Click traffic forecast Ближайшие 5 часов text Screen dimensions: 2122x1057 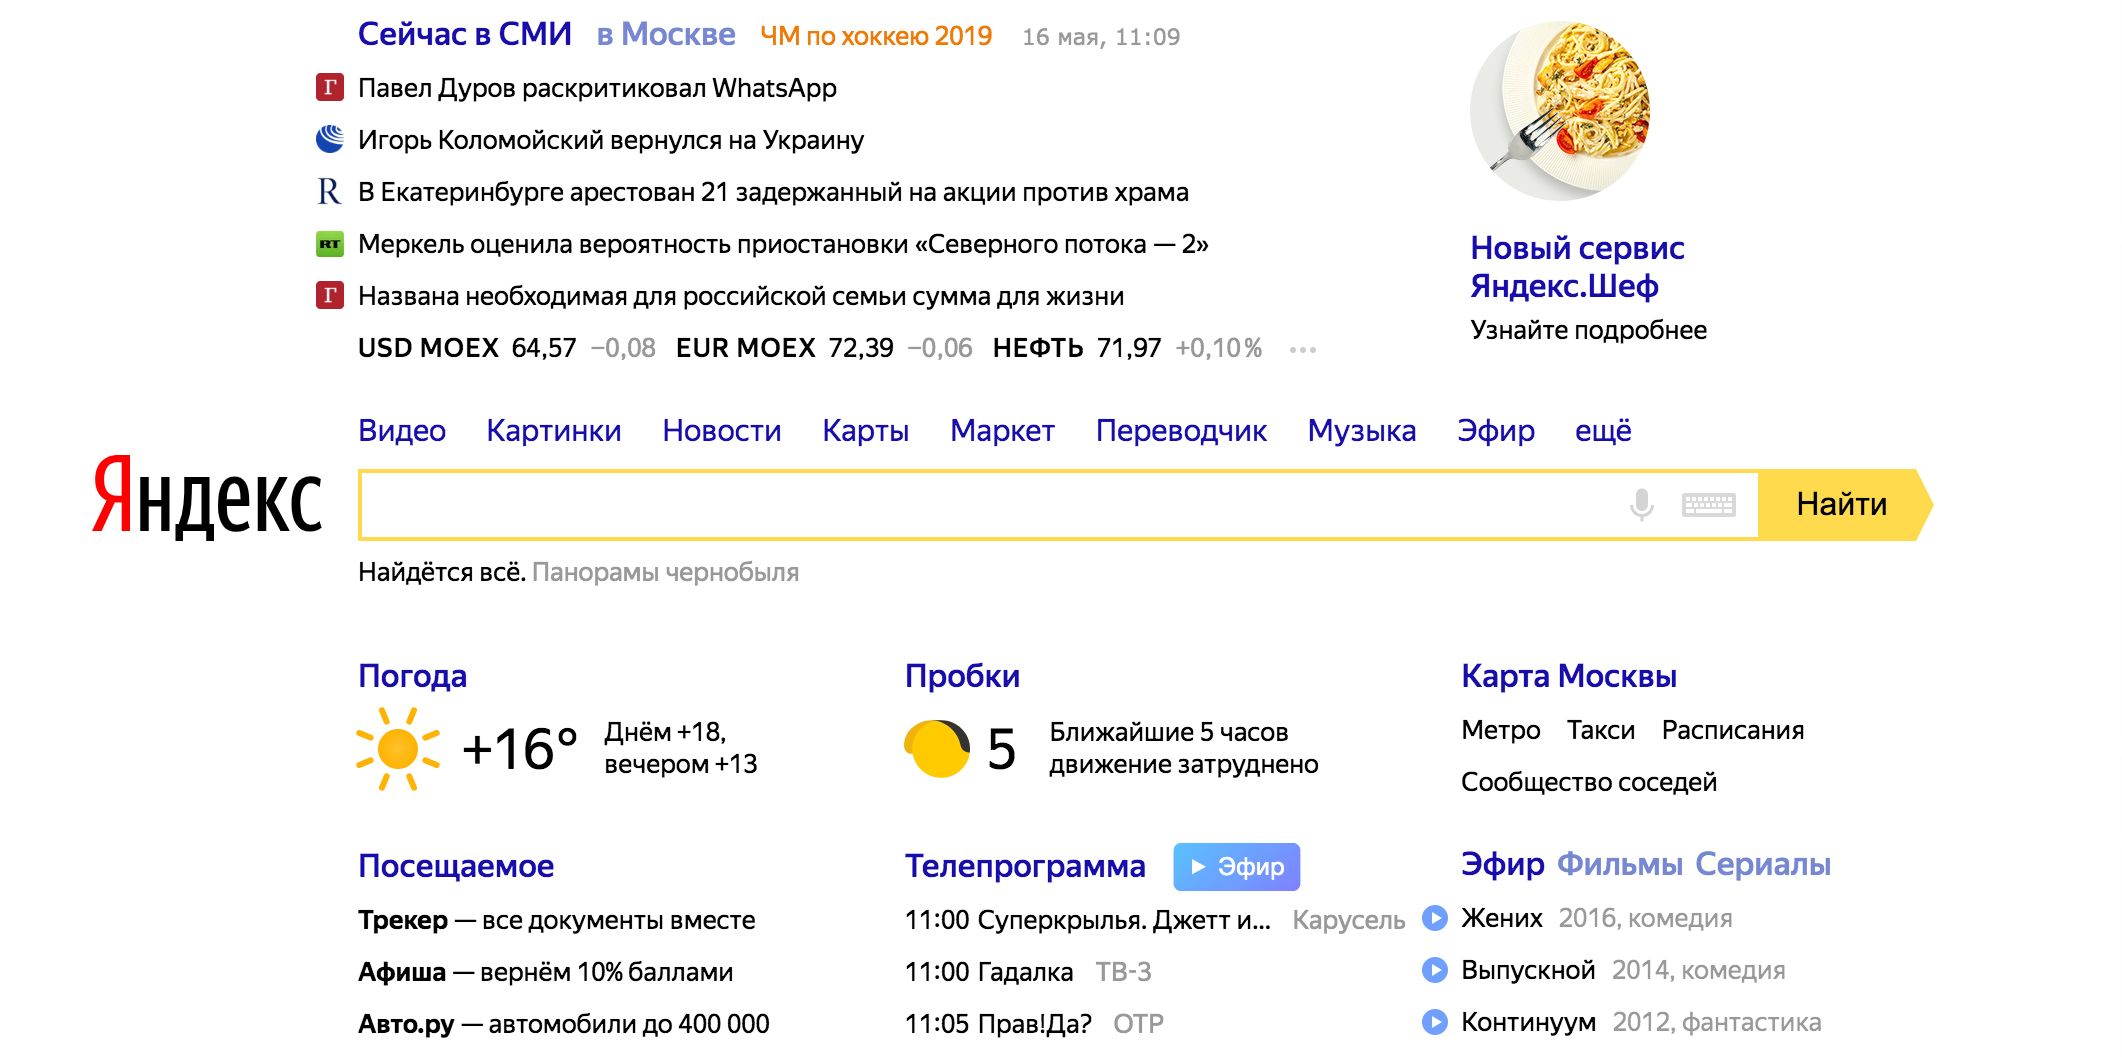[1184, 748]
